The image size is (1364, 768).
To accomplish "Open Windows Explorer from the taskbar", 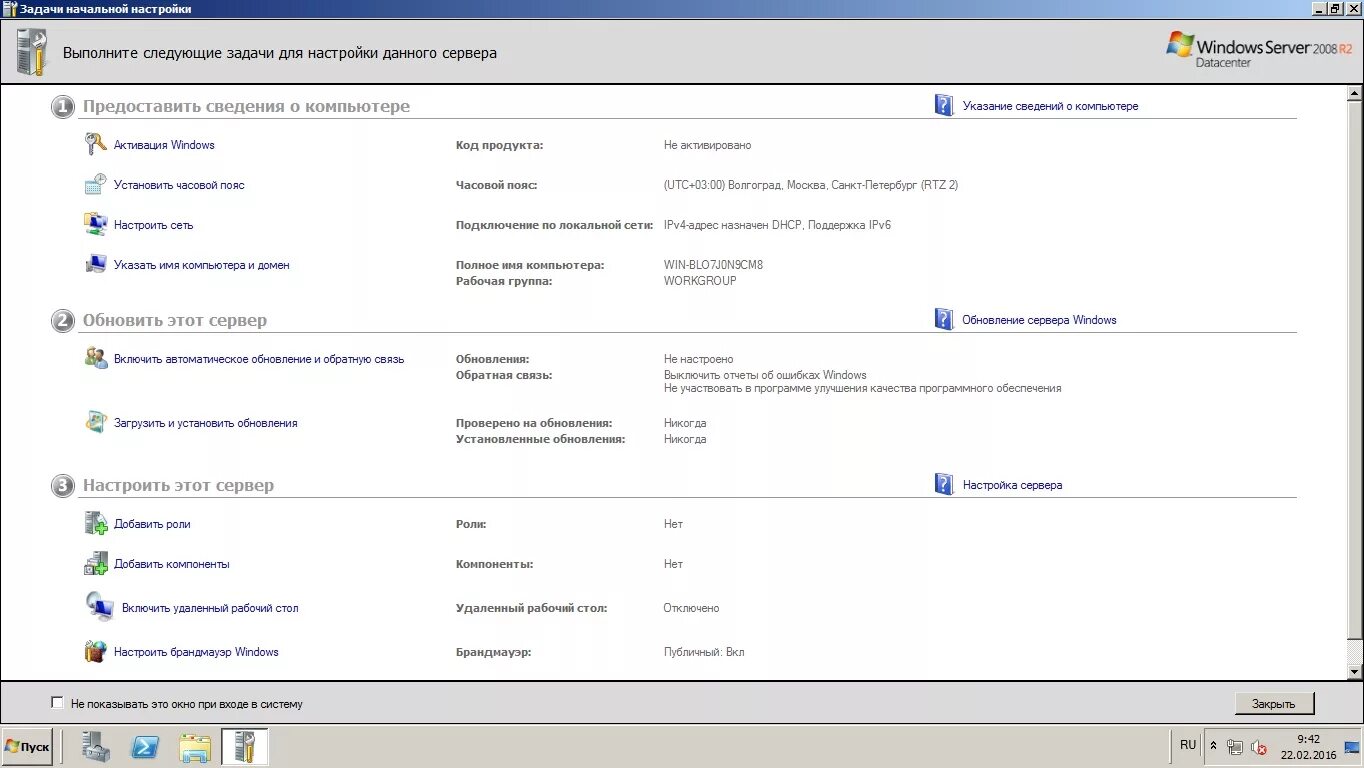I will (195, 747).
